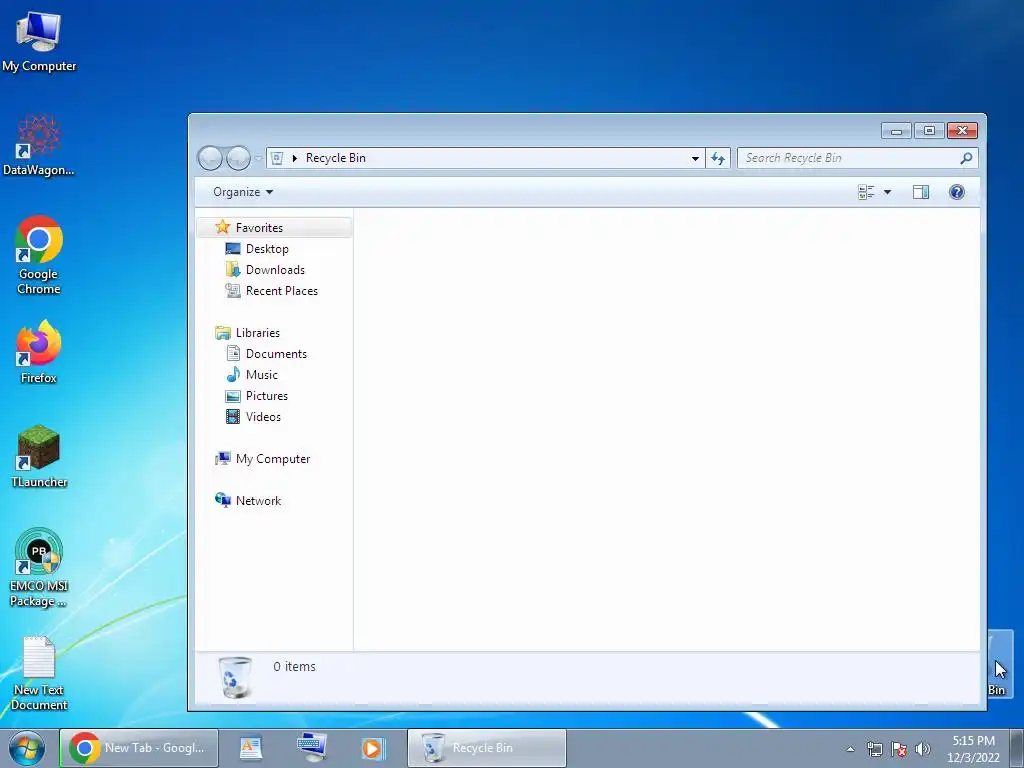Open the EMCO MSI Package desktop shortcut
1024x768 pixels.
tap(39, 568)
